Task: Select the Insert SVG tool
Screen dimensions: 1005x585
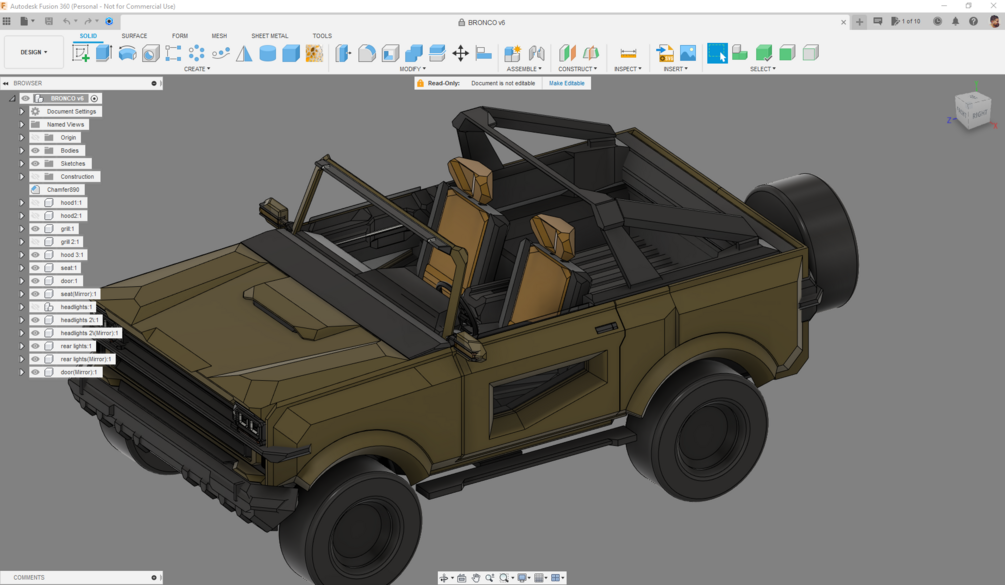Action: point(665,53)
